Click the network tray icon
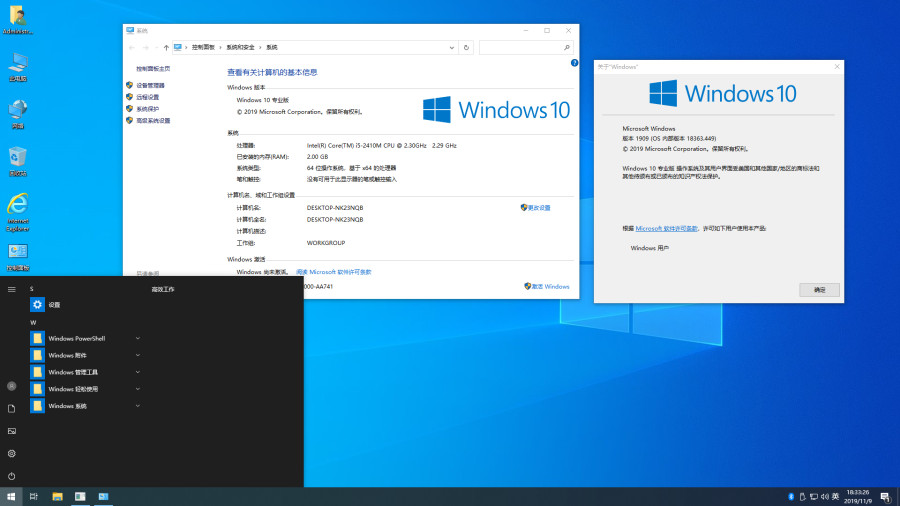Screen dimensions: 900x506 (x=813, y=496)
